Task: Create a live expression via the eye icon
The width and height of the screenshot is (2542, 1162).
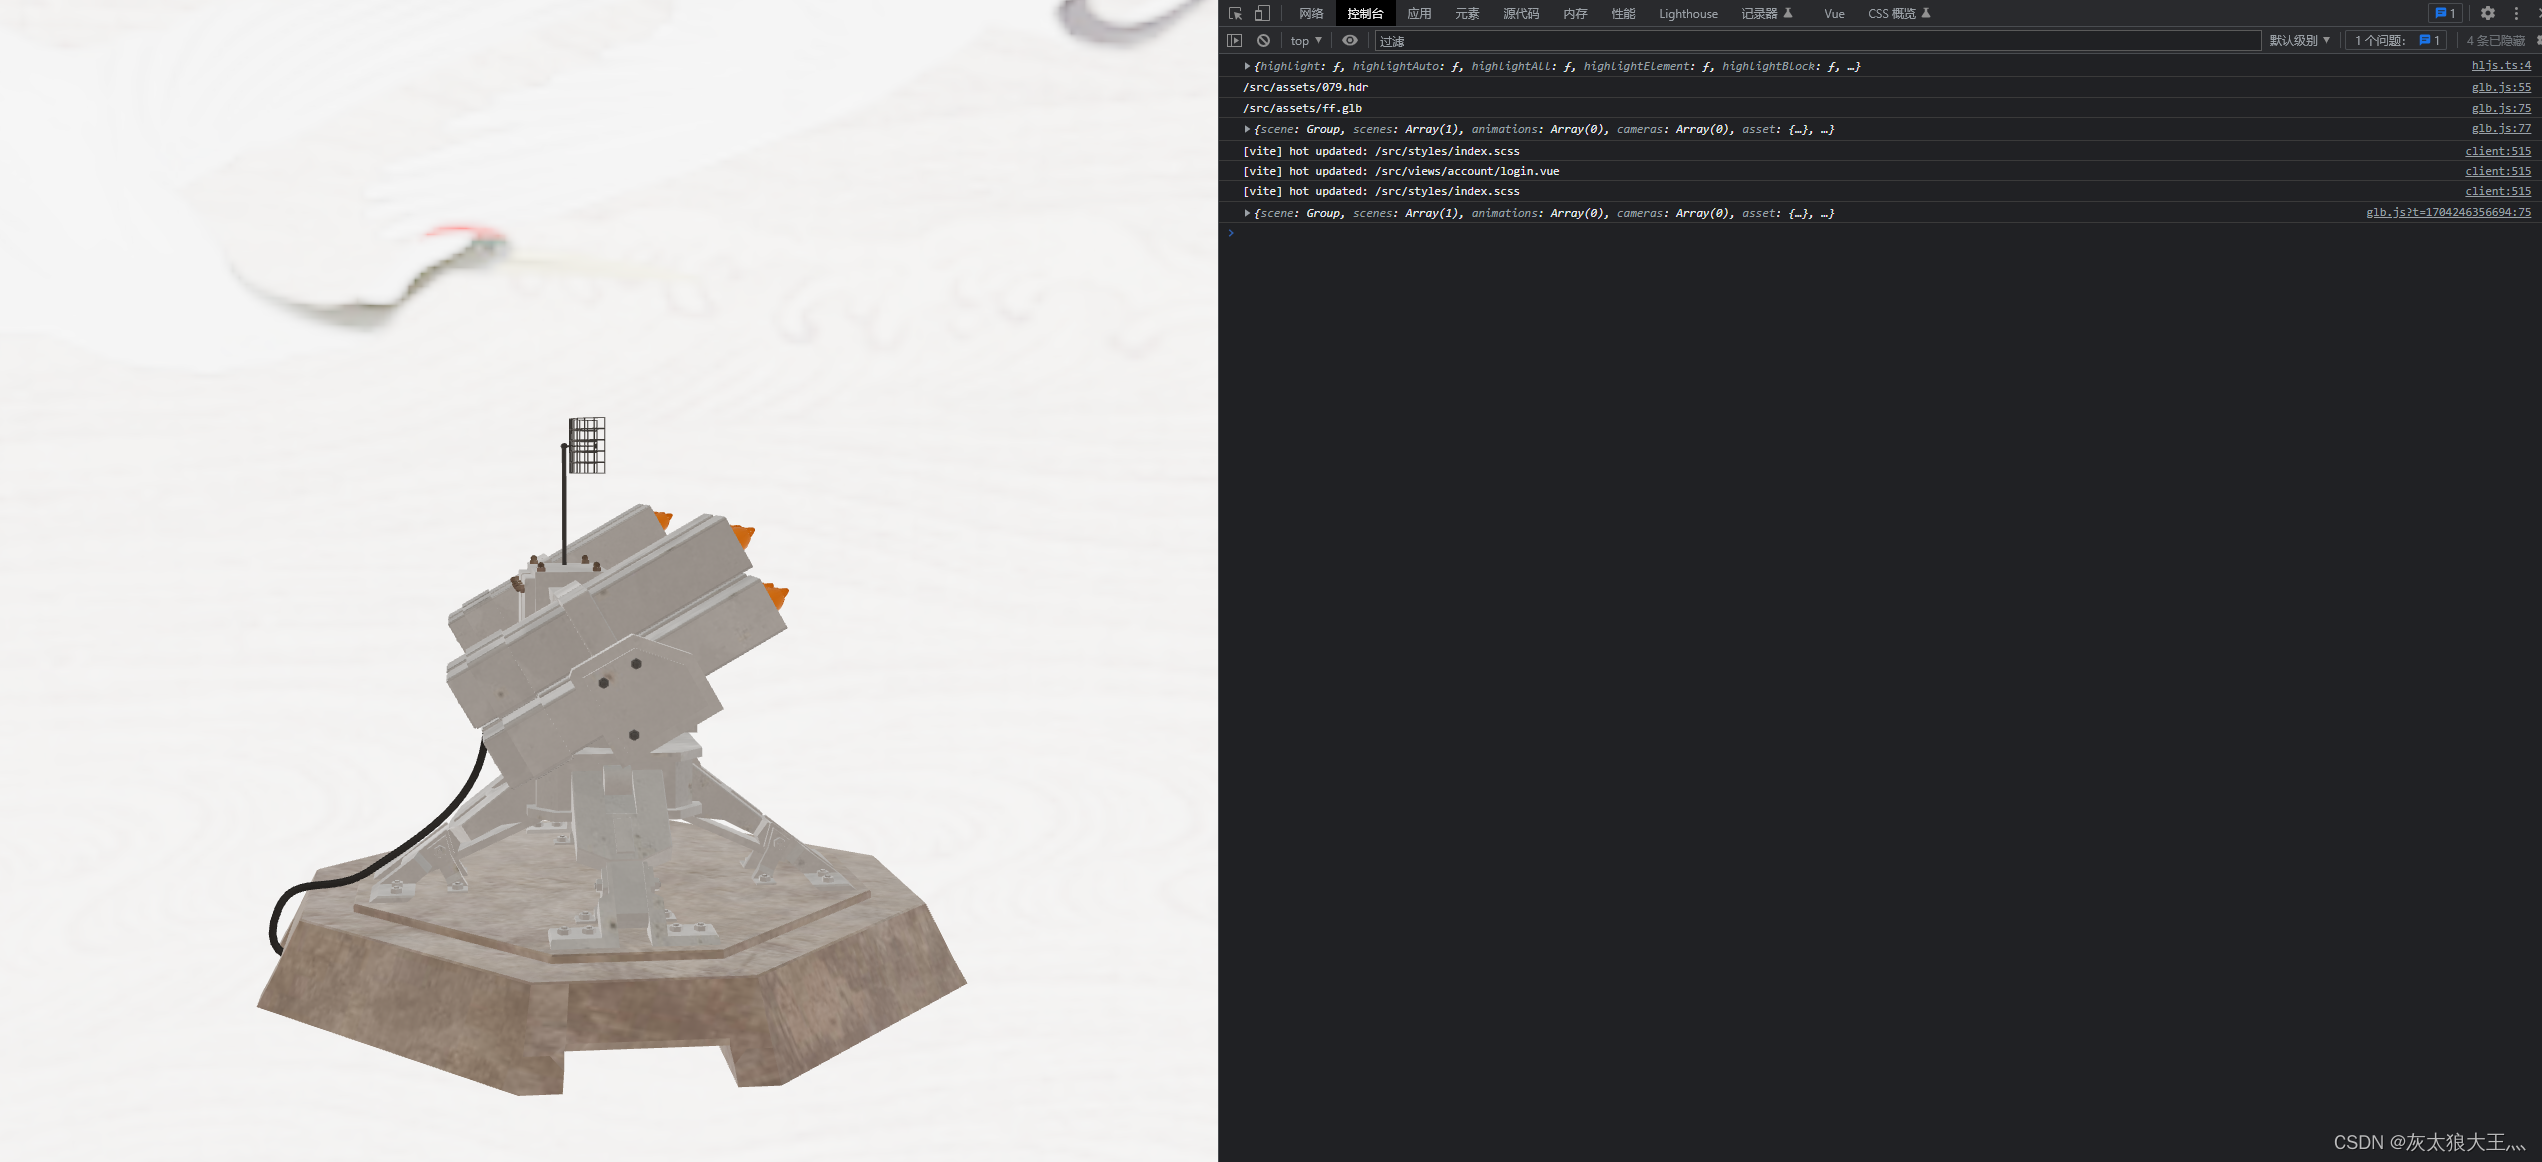Action: pos(1349,40)
